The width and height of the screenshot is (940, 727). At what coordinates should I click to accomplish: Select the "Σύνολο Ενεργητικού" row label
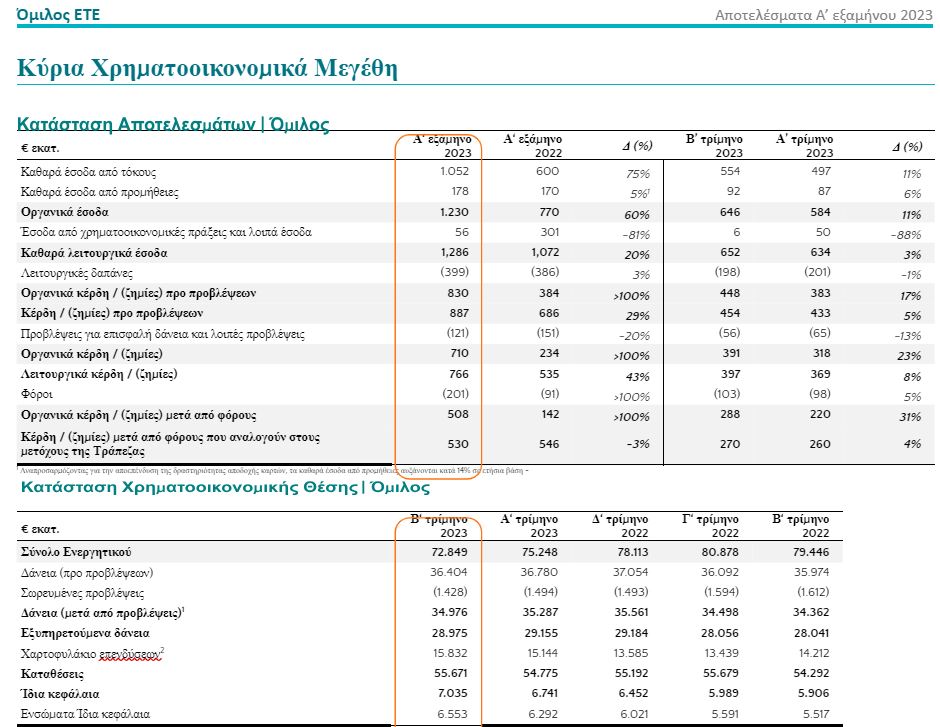tap(76, 552)
